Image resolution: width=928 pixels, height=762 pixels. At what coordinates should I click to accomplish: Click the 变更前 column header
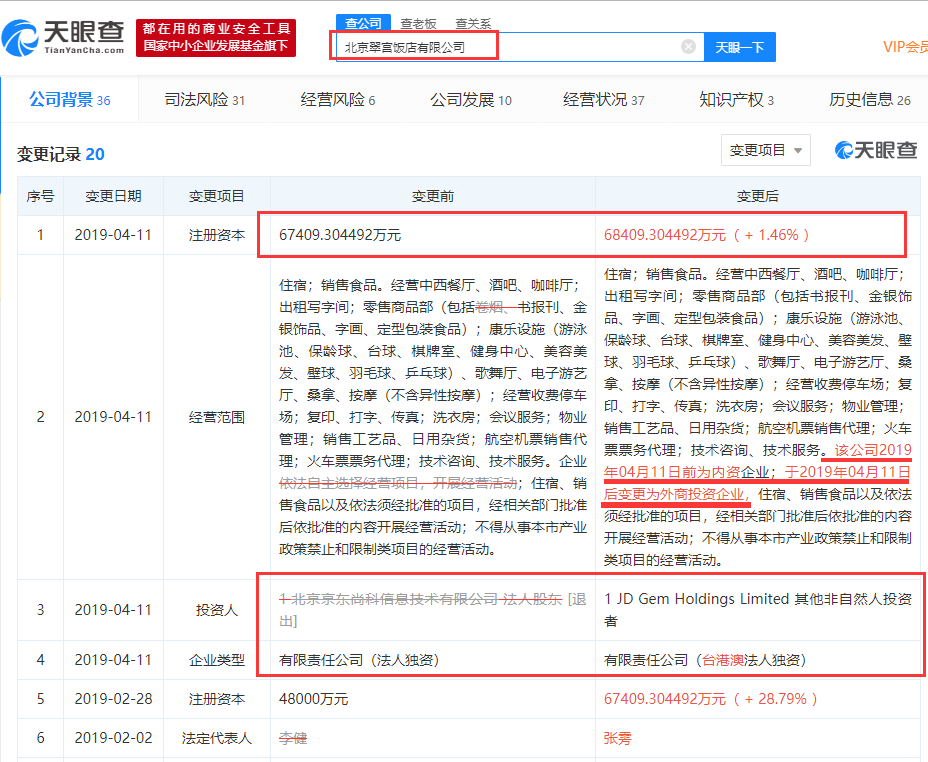pyautogui.click(x=433, y=196)
